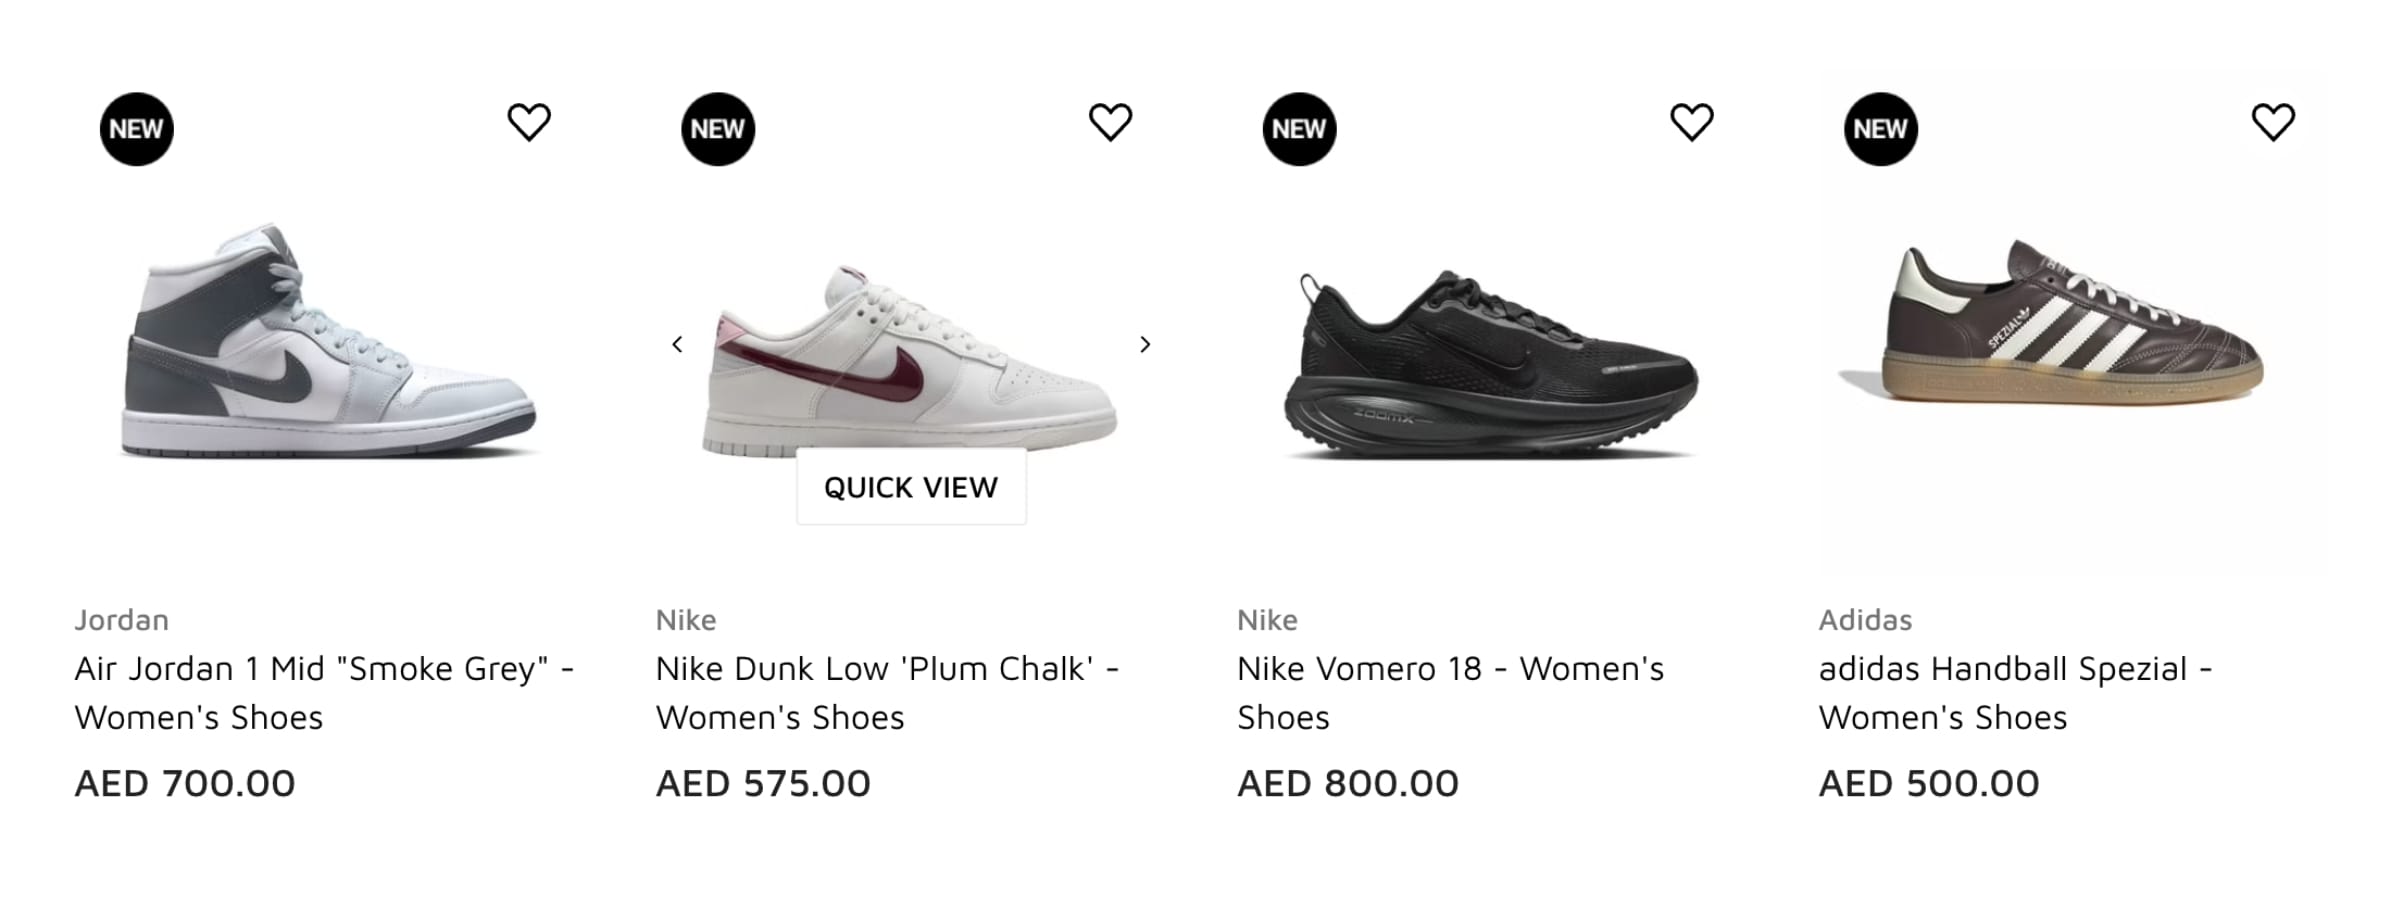Open Quick View for Nike Dunk Low

[910, 487]
